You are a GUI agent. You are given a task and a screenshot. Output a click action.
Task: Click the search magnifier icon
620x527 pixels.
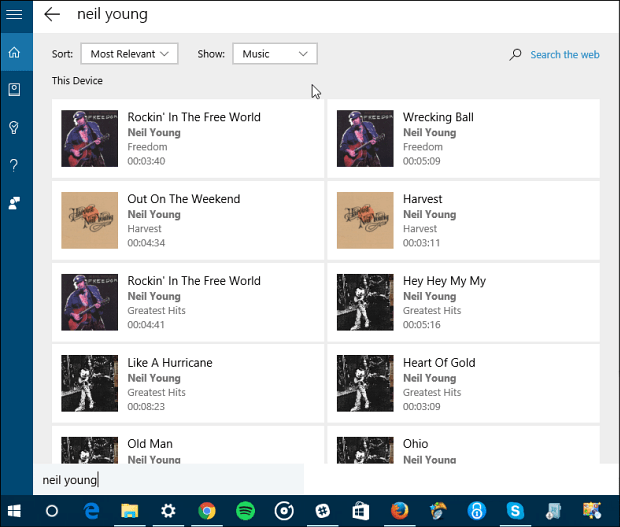[515, 54]
